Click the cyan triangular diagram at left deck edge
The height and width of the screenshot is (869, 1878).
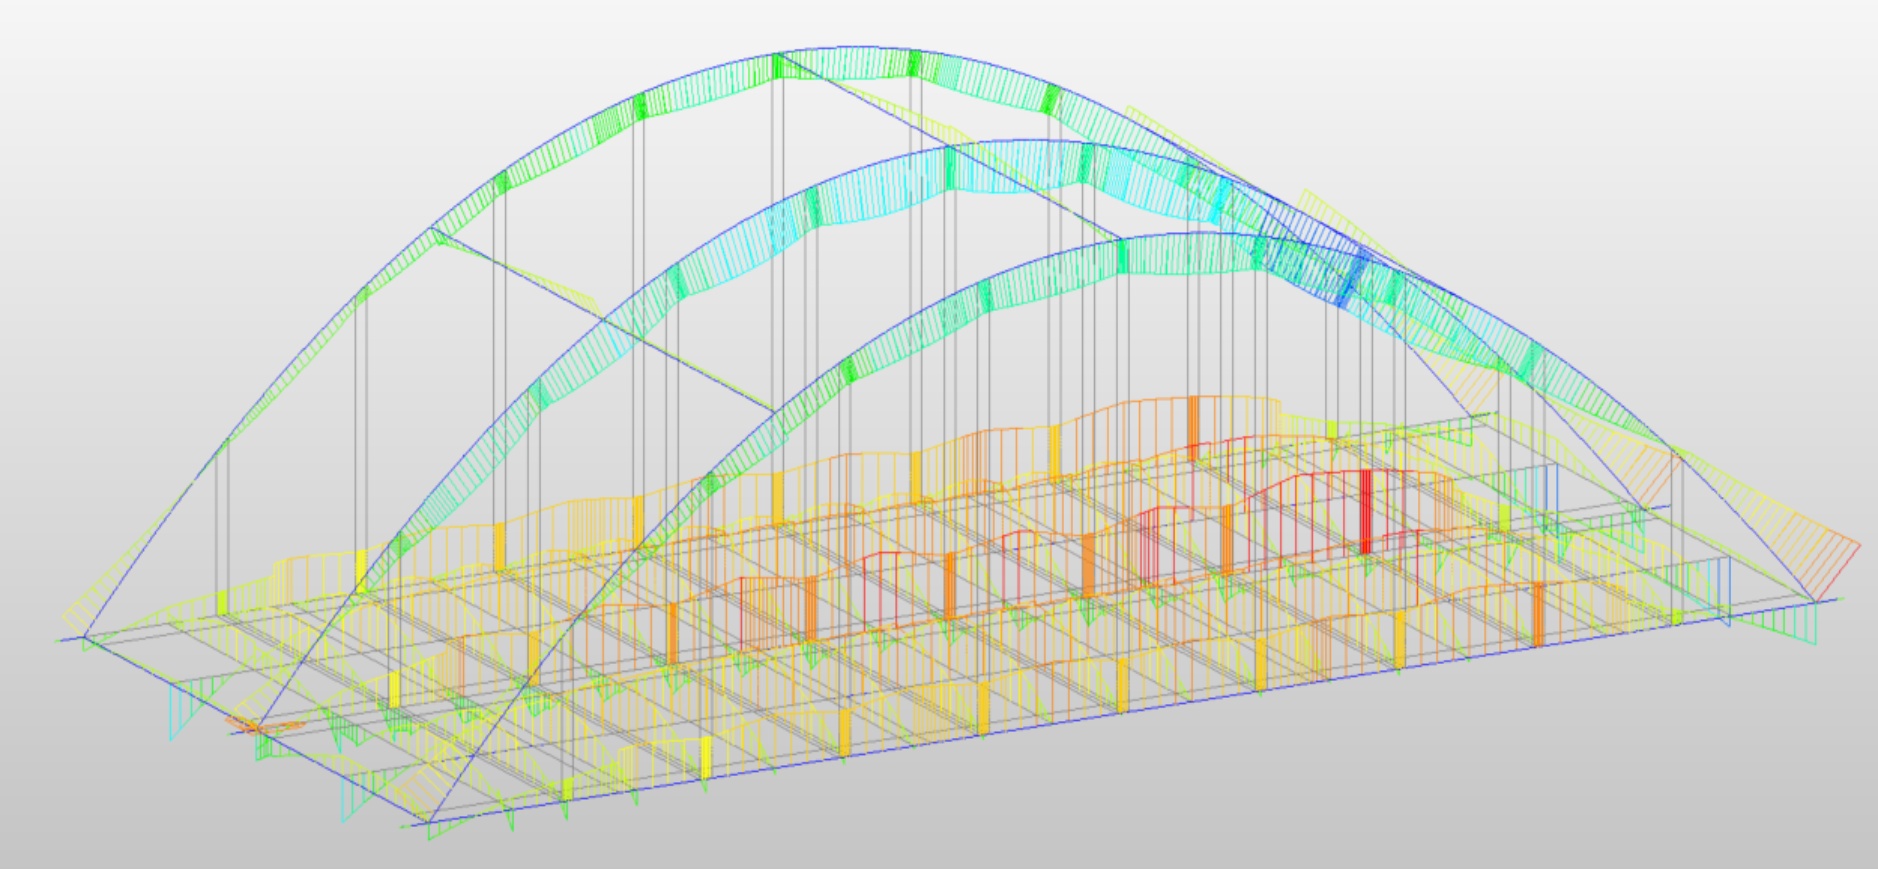click(x=185, y=708)
